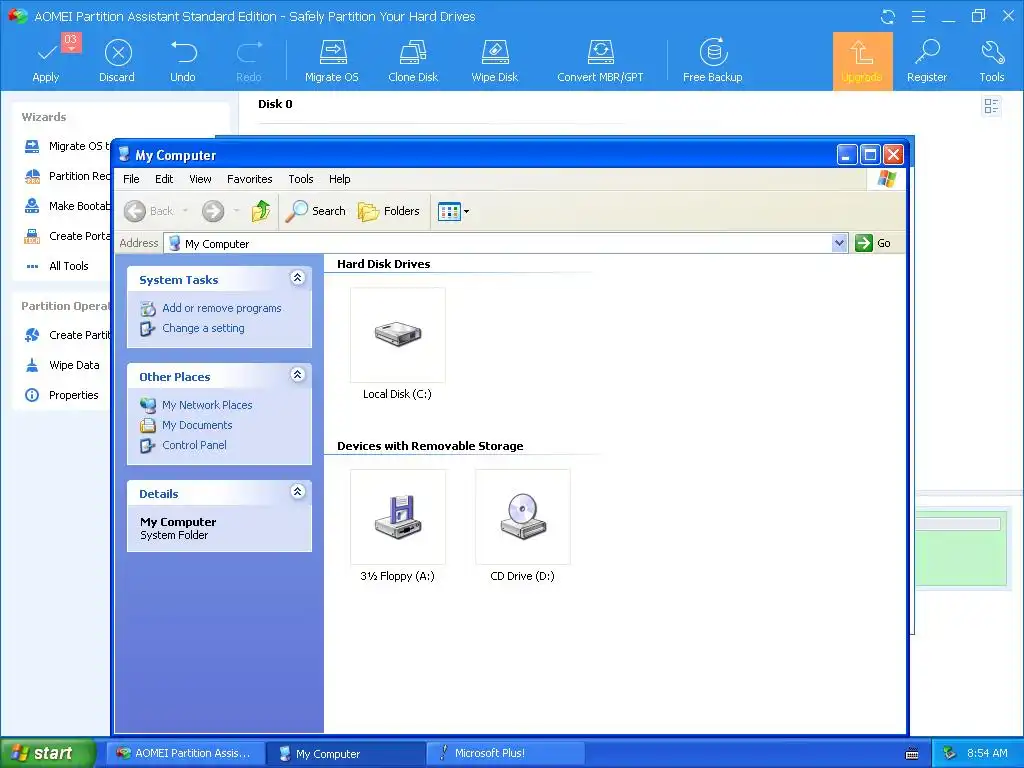Switch to Microsoft Plus! taskbar item

[x=505, y=754]
